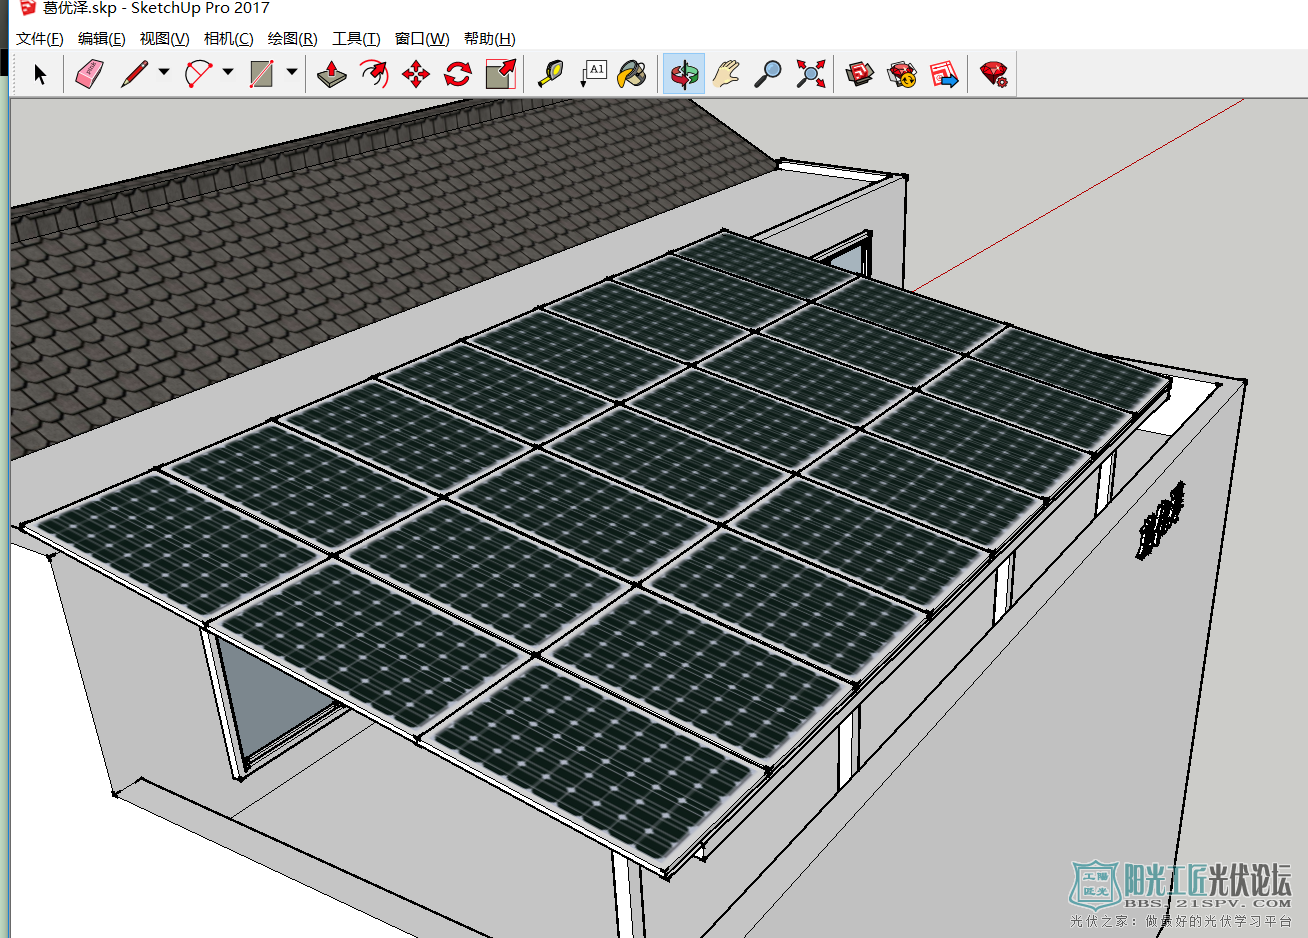
Task: Open the 相机(C) menu
Action: (229, 39)
